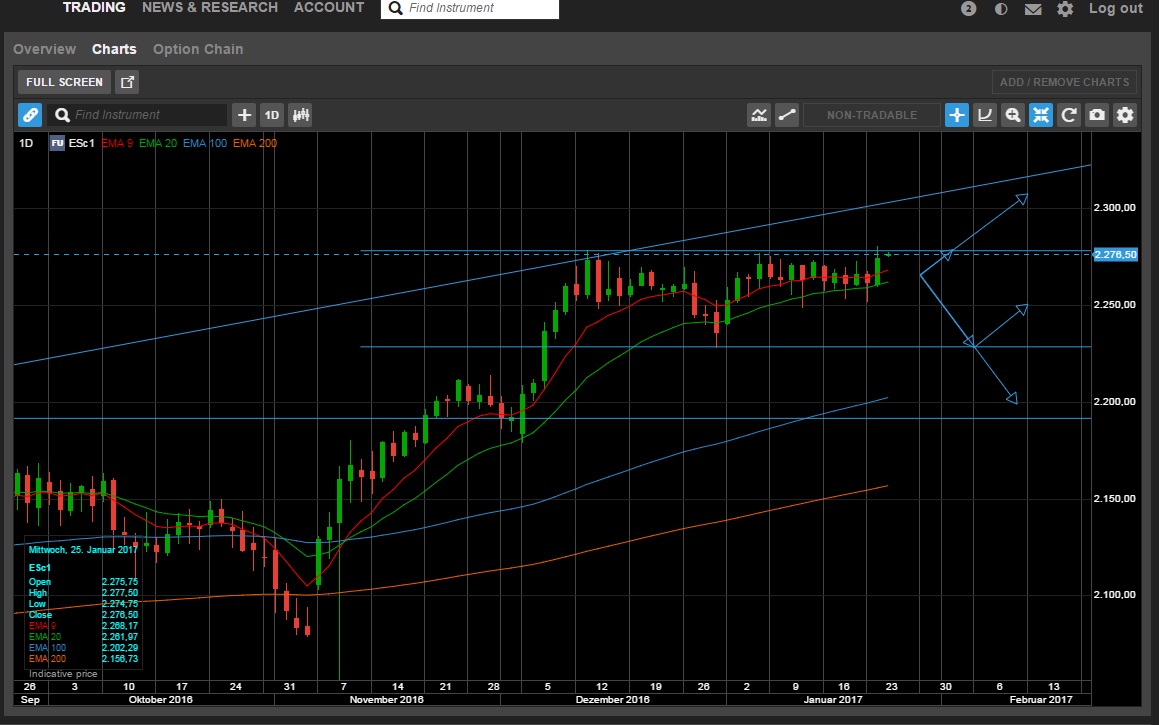Open chart settings gear in toolbar
Image resolution: width=1165 pixels, height=725 pixels.
click(1126, 115)
